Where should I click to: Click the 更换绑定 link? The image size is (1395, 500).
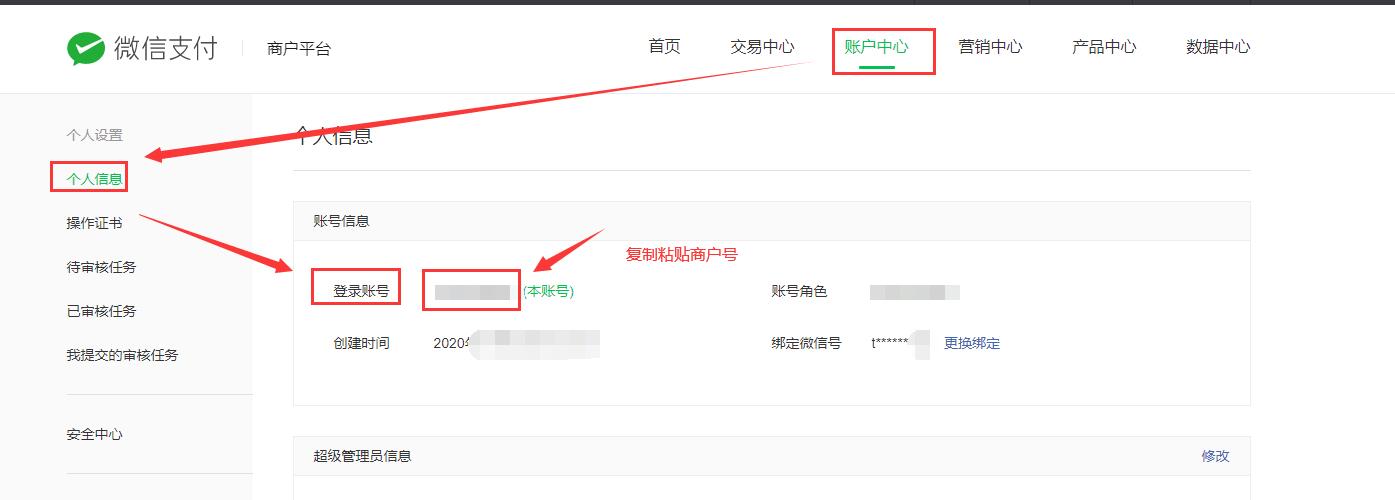click(972, 343)
